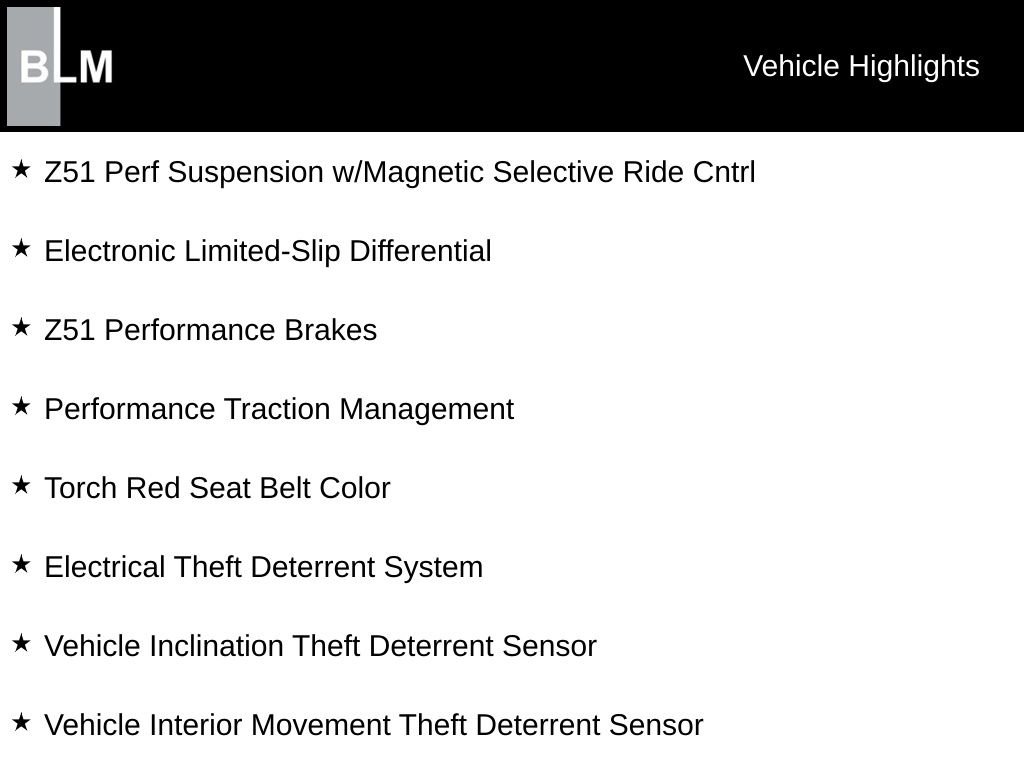Click the Performance Traction Management text
Viewport: 1024px width, 768px height.
point(279,409)
